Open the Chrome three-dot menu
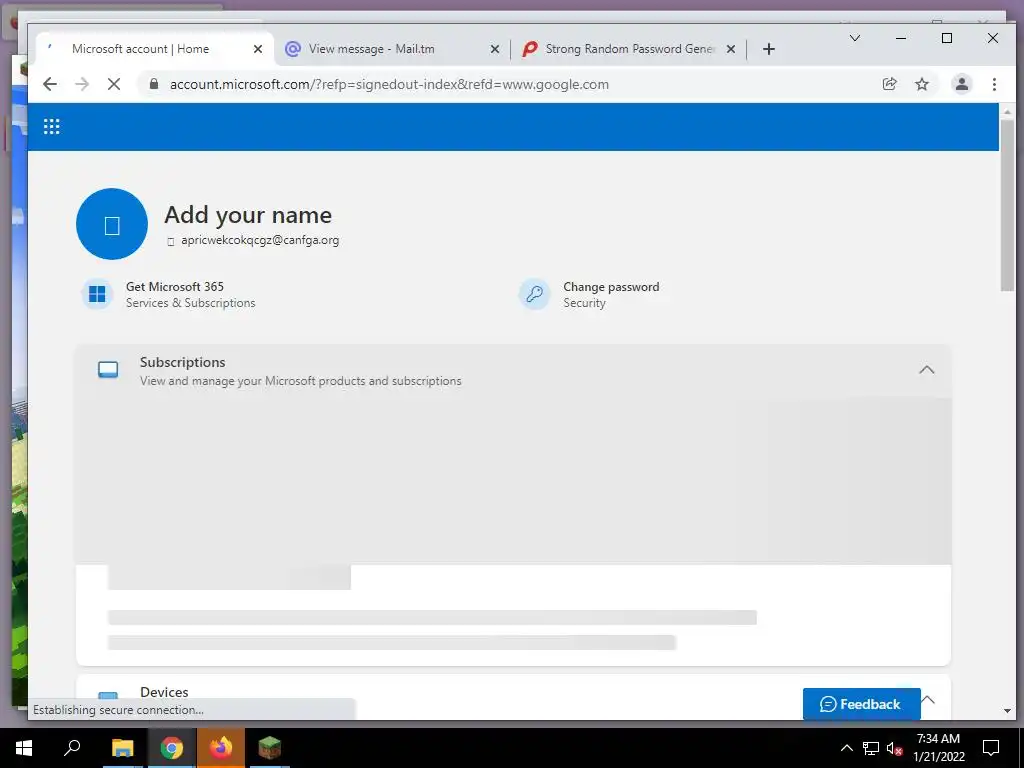 [994, 84]
